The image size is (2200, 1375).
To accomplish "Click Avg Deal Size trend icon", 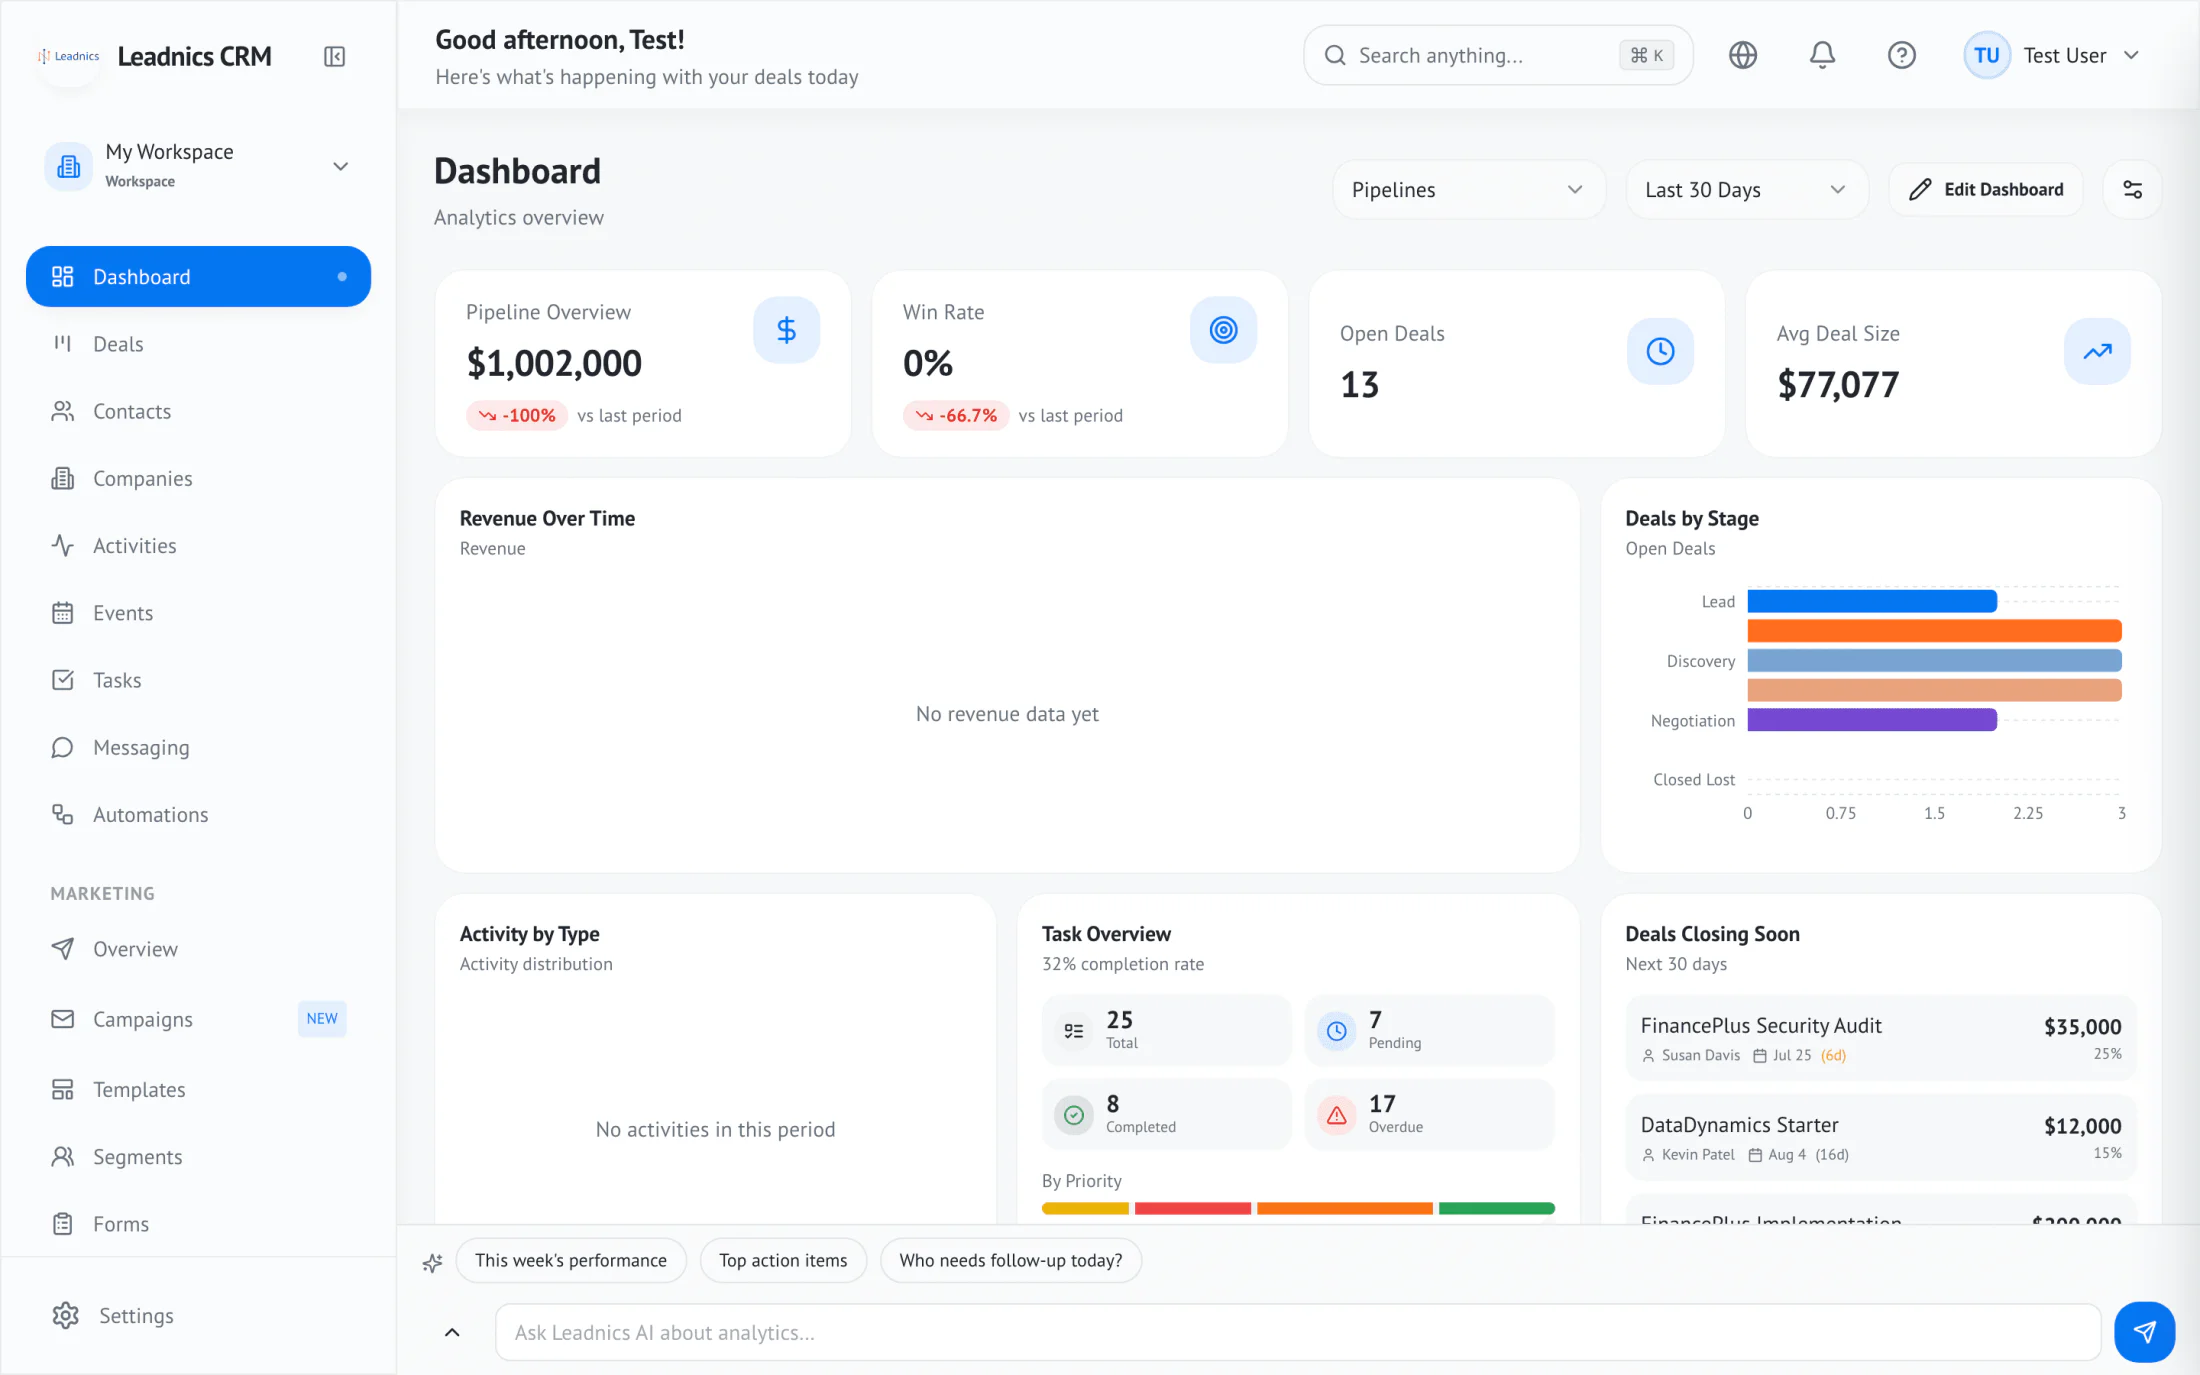I will coord(2097,351).
